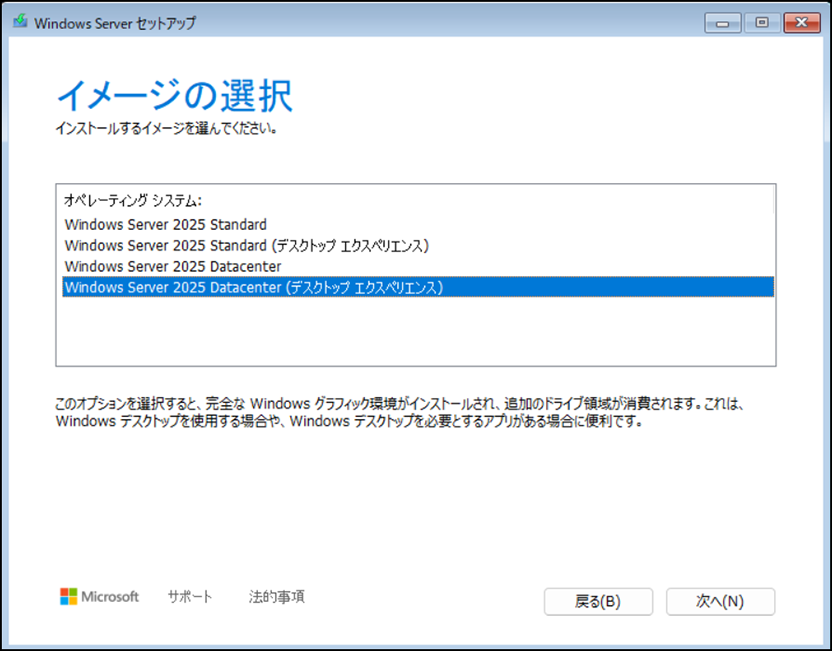Screen dimensions: 832x651
Task: Click the Windows Server setup title bar icon
Action: (x=20, y=22)
